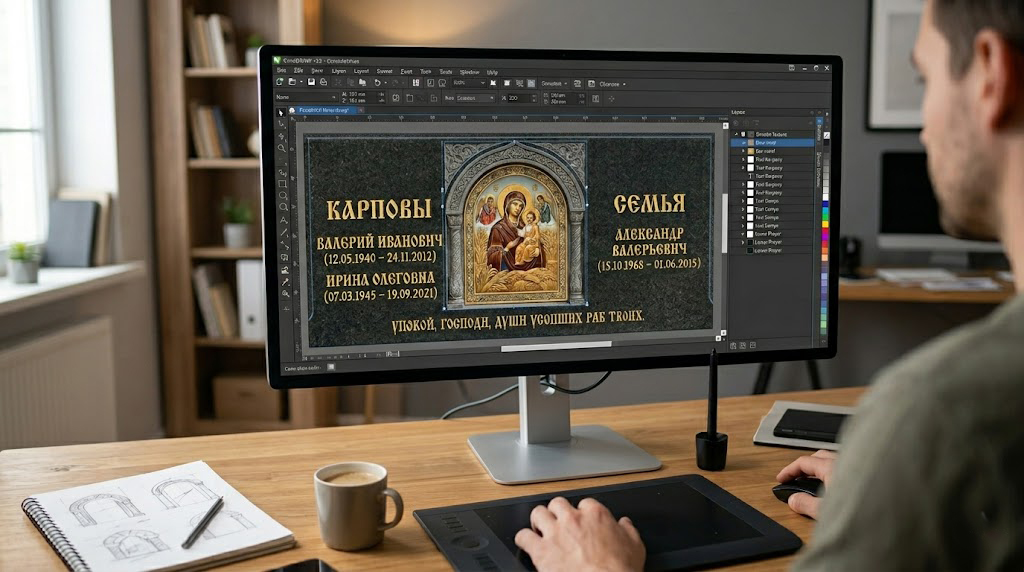Image resolution: width=1024 pixels, height=572 pixels.
Task: Click the crosshair icon on property bar
Action: tap(611, 99)
